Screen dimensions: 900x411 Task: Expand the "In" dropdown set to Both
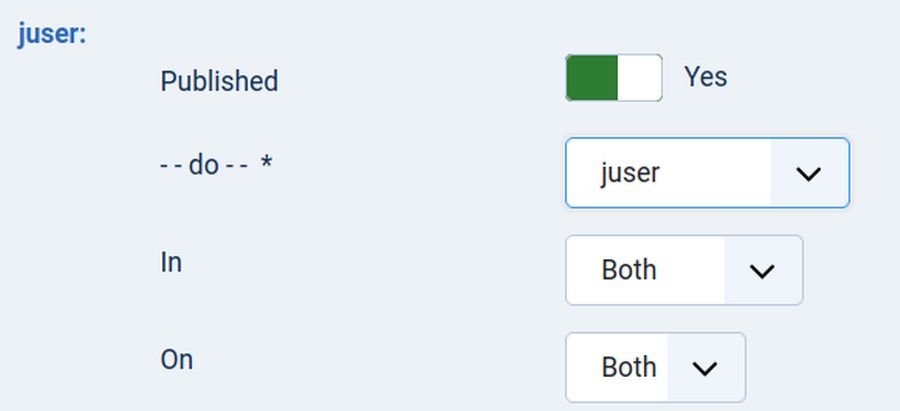(x=684, y=270)
